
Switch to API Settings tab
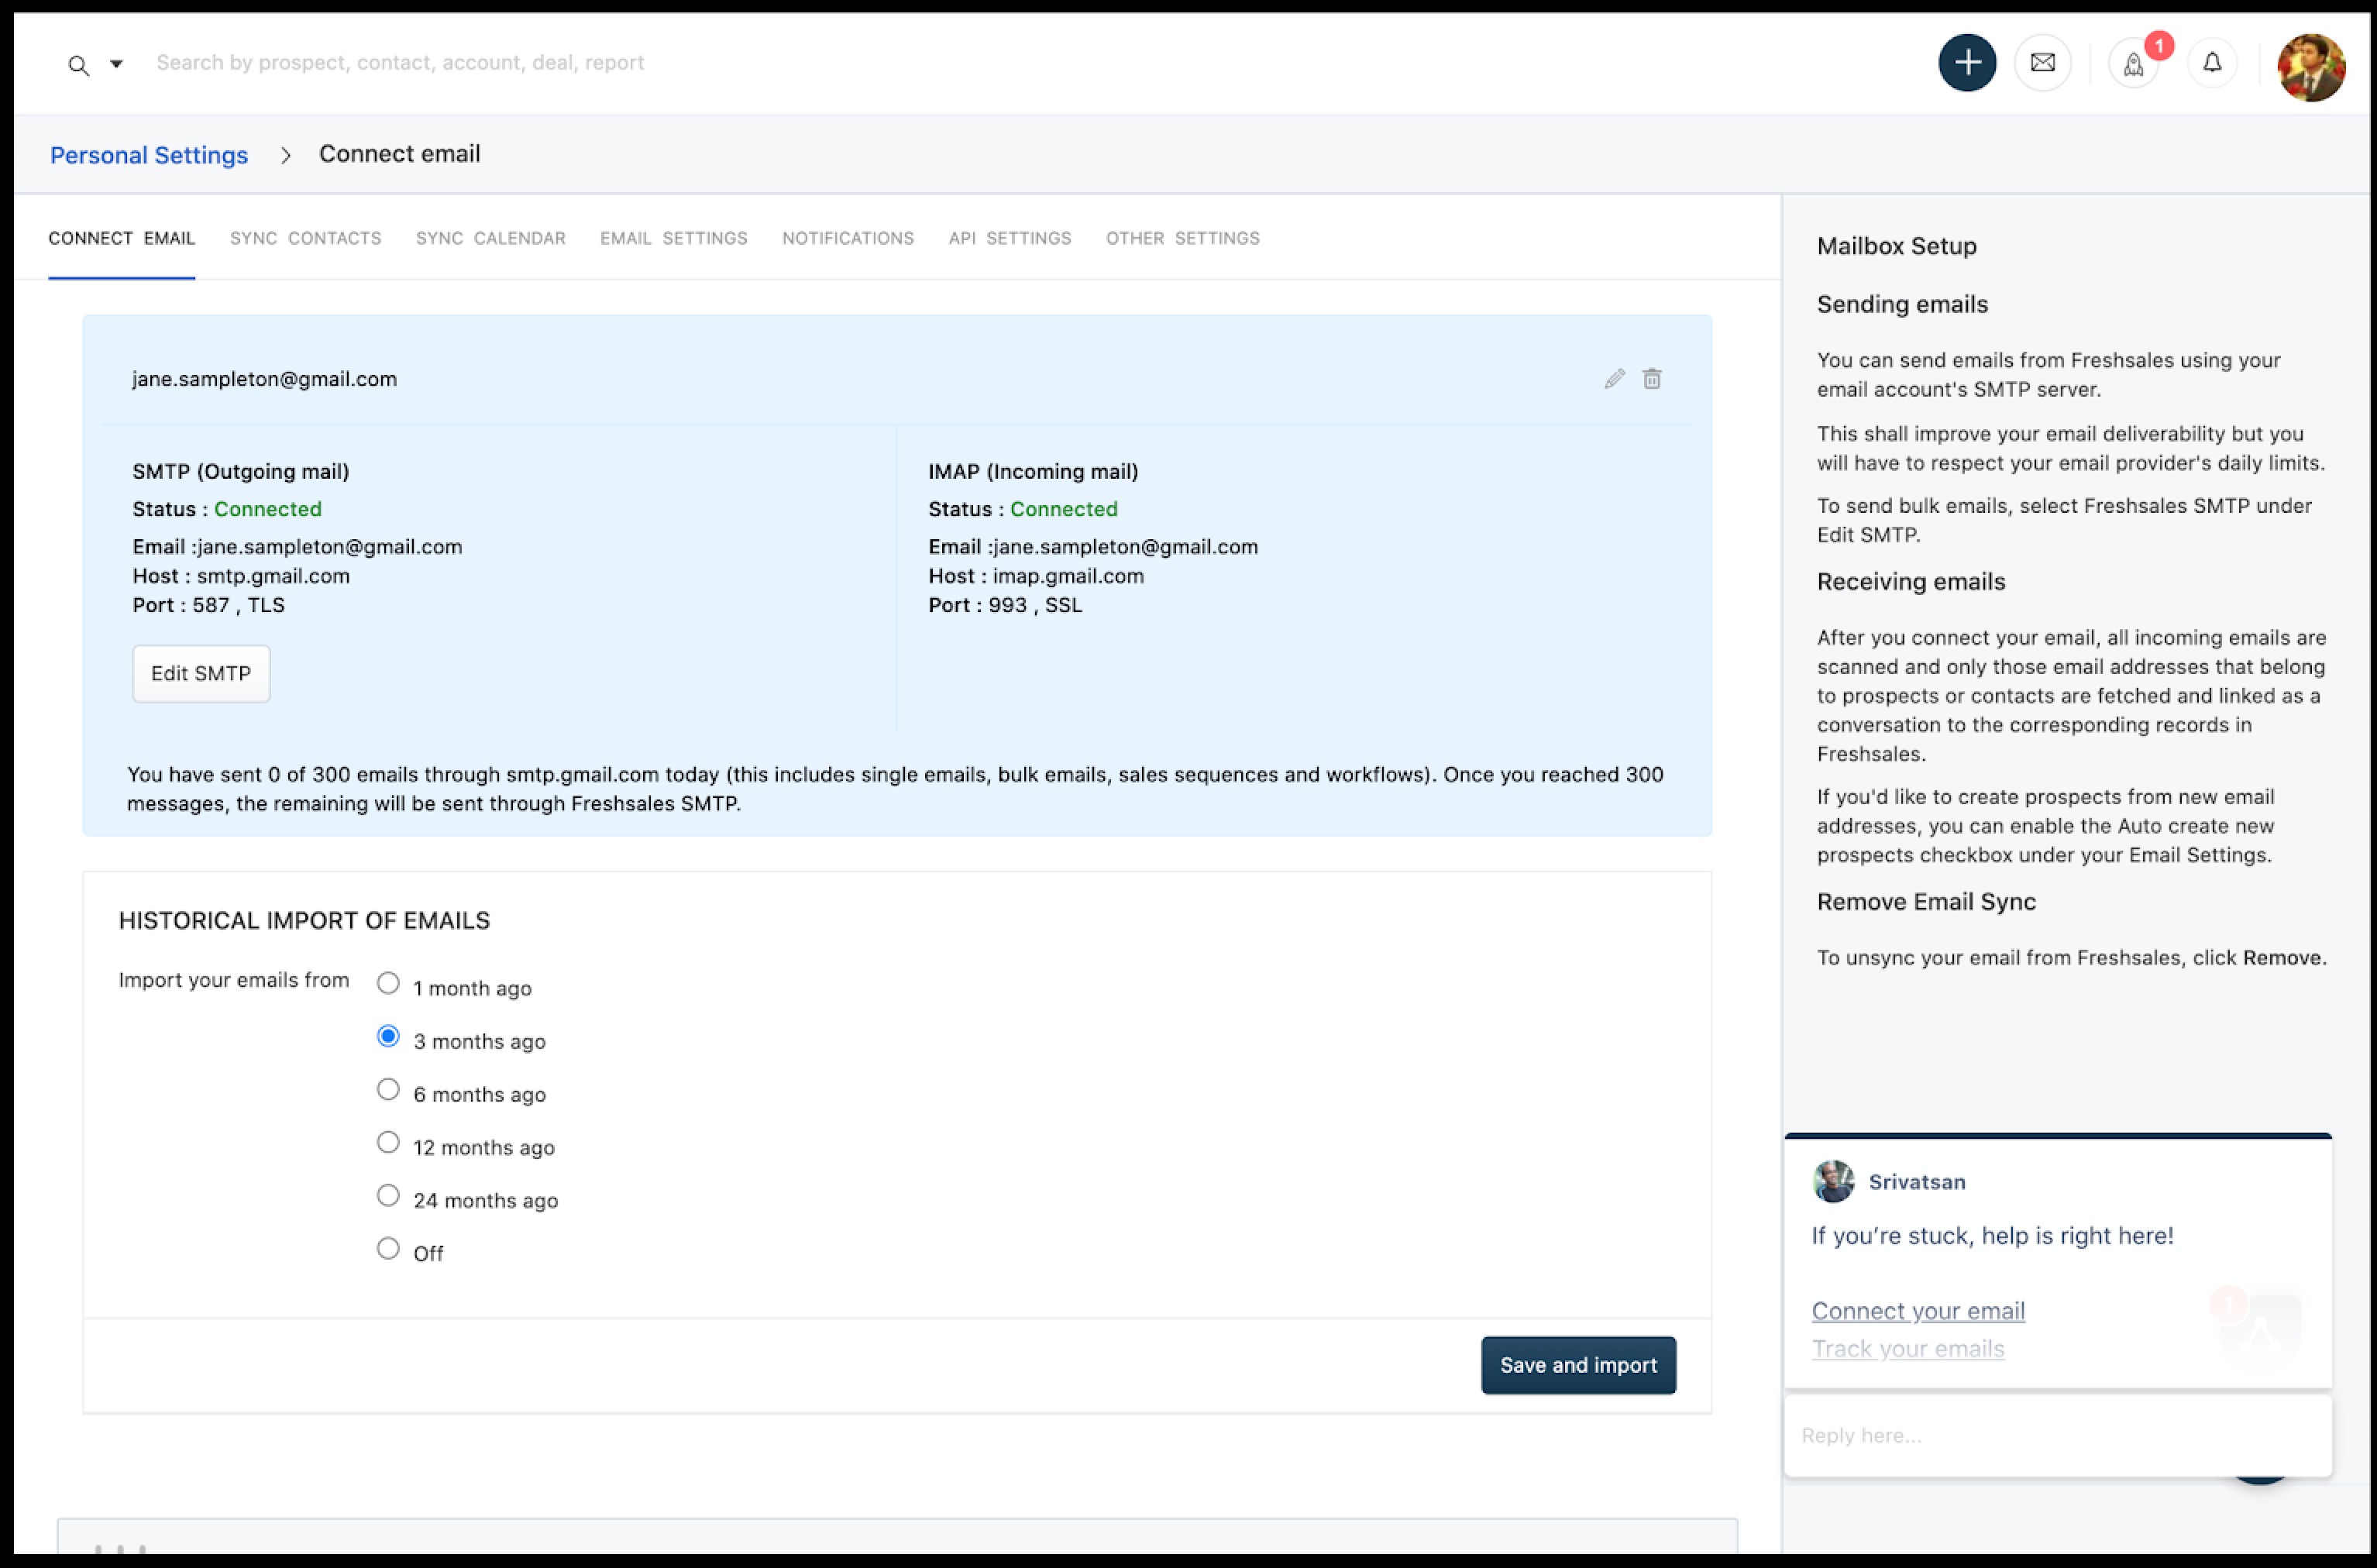(1009, 238)
